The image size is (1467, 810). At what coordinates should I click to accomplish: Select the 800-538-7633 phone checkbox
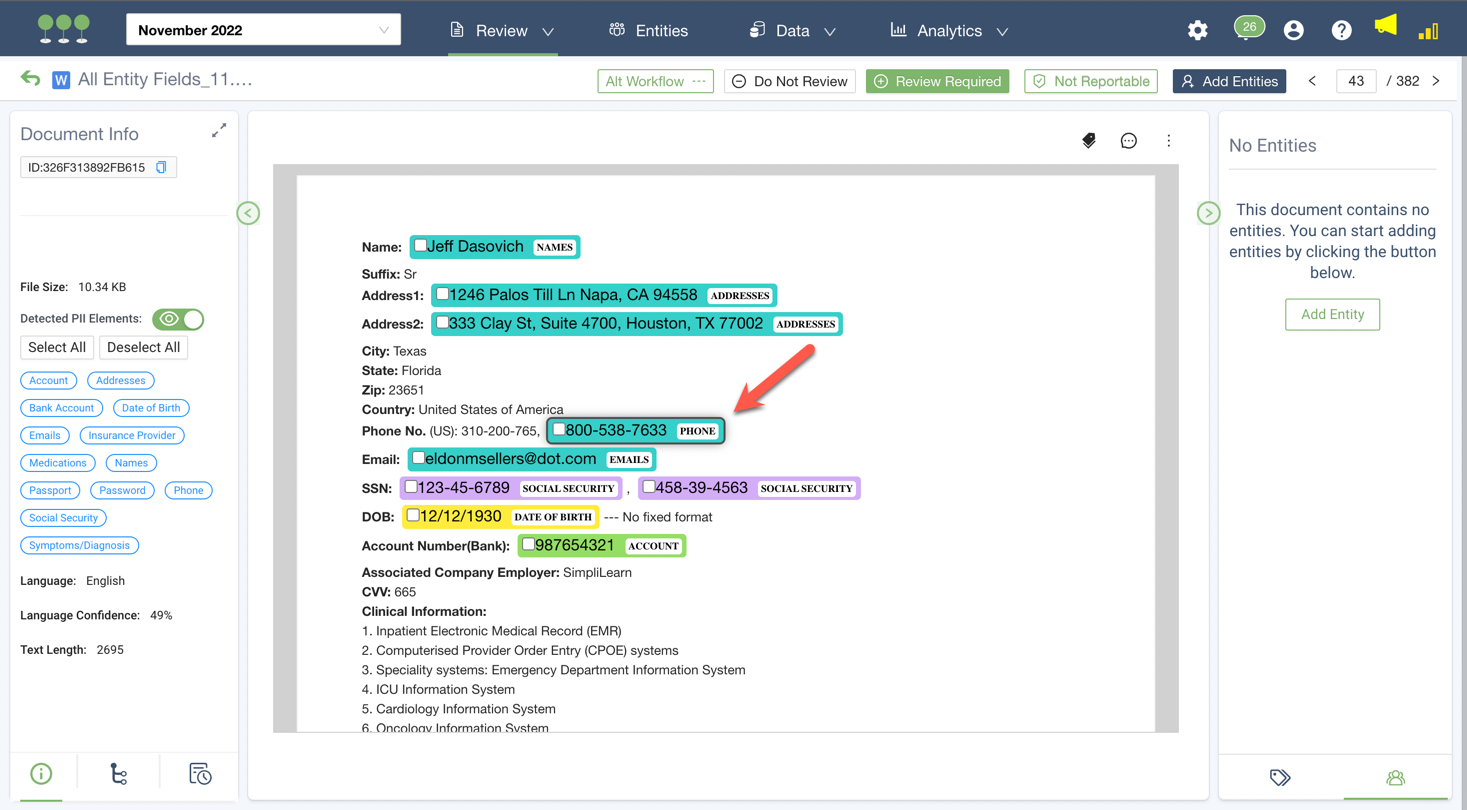[x=559, y=430]
